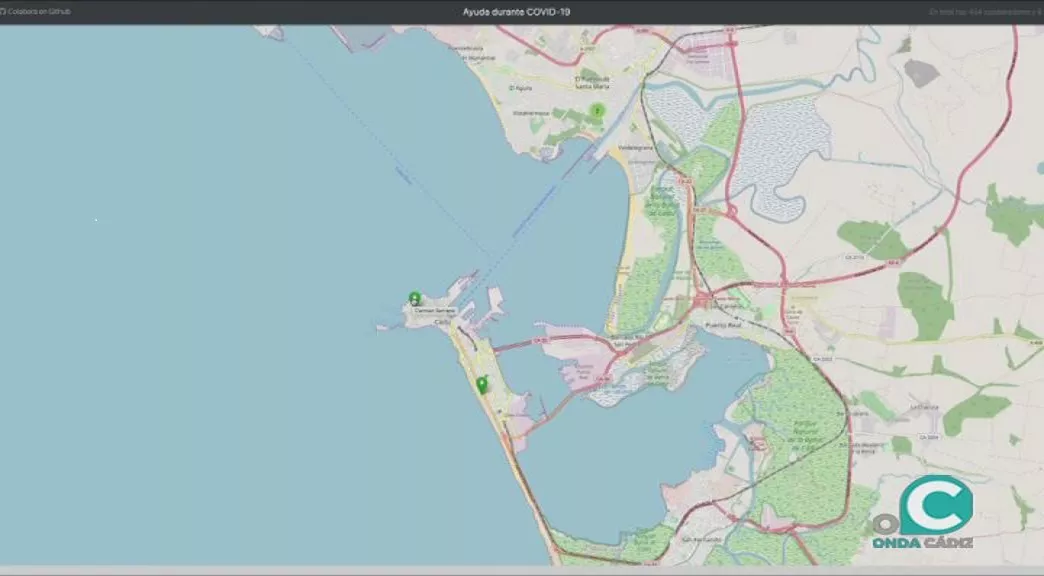Click the Valdelagrana label on the map
The height and width of the screenshot is (576, 1044).
pos(635,147)
